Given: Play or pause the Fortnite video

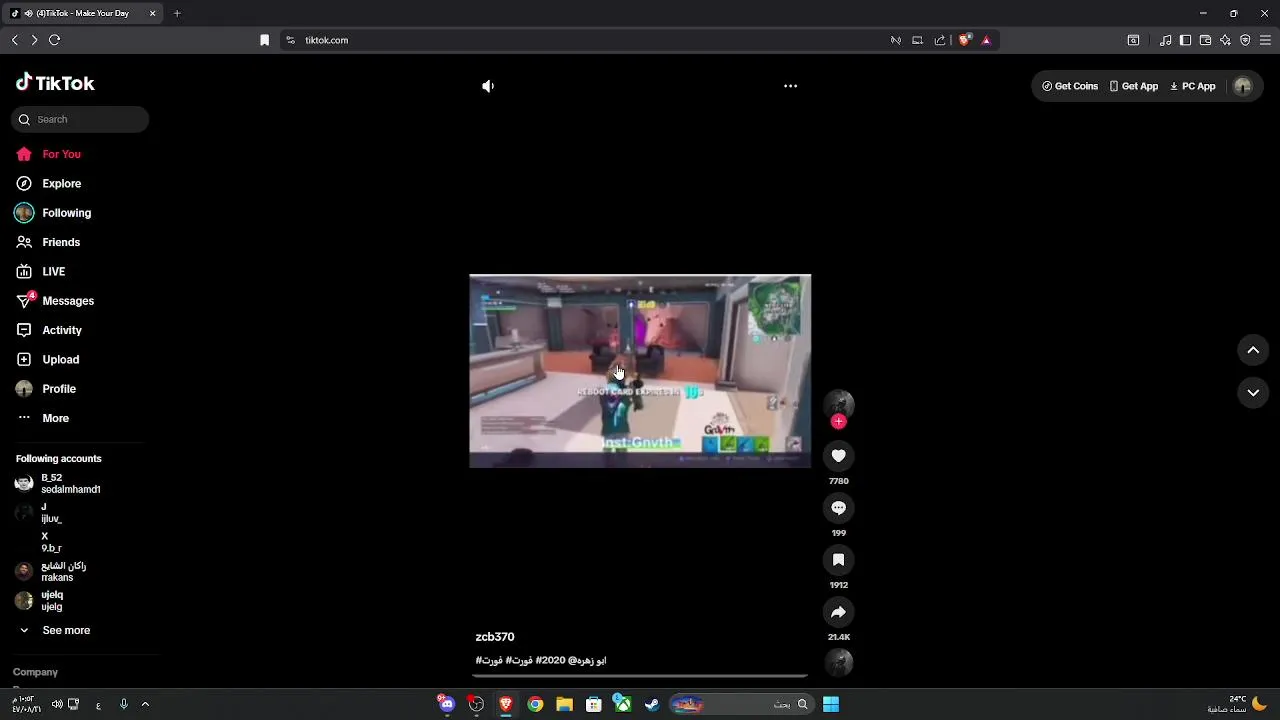Looking at the screenshot, I should pos(640,371).
